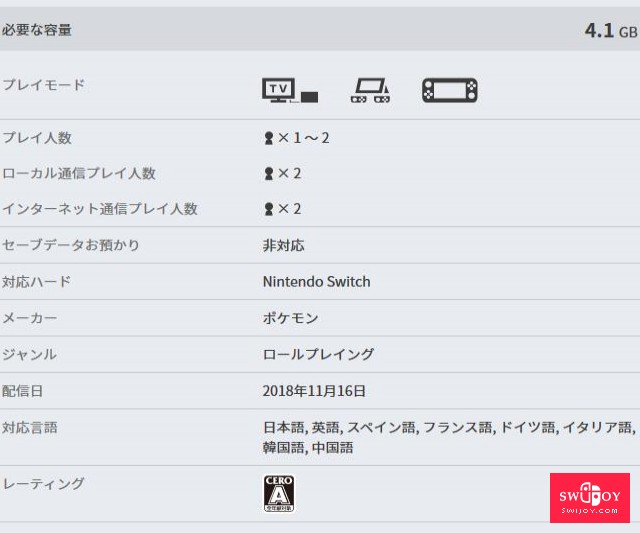Image resolution: width=640 pixels, height=533 pixels.
Task: Click player icon in ローカル通信プレイ人数 row
Action: (x=269, y=173)
